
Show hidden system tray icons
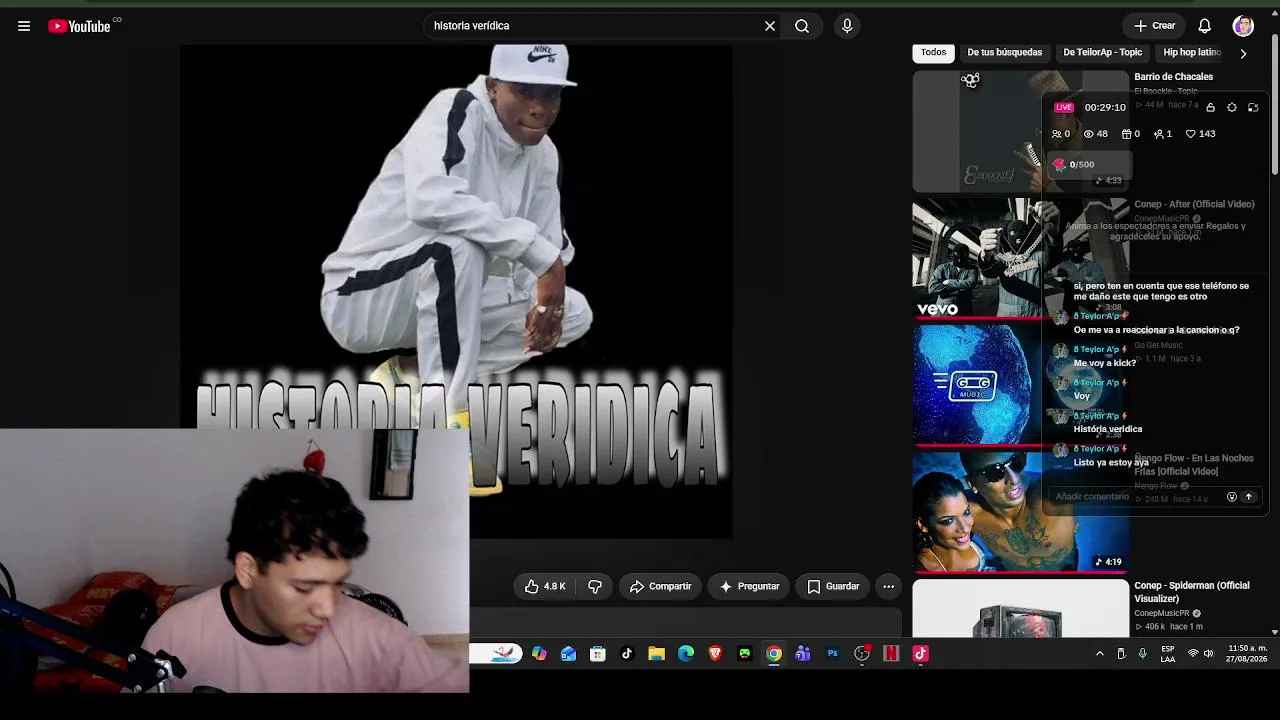1100,654
